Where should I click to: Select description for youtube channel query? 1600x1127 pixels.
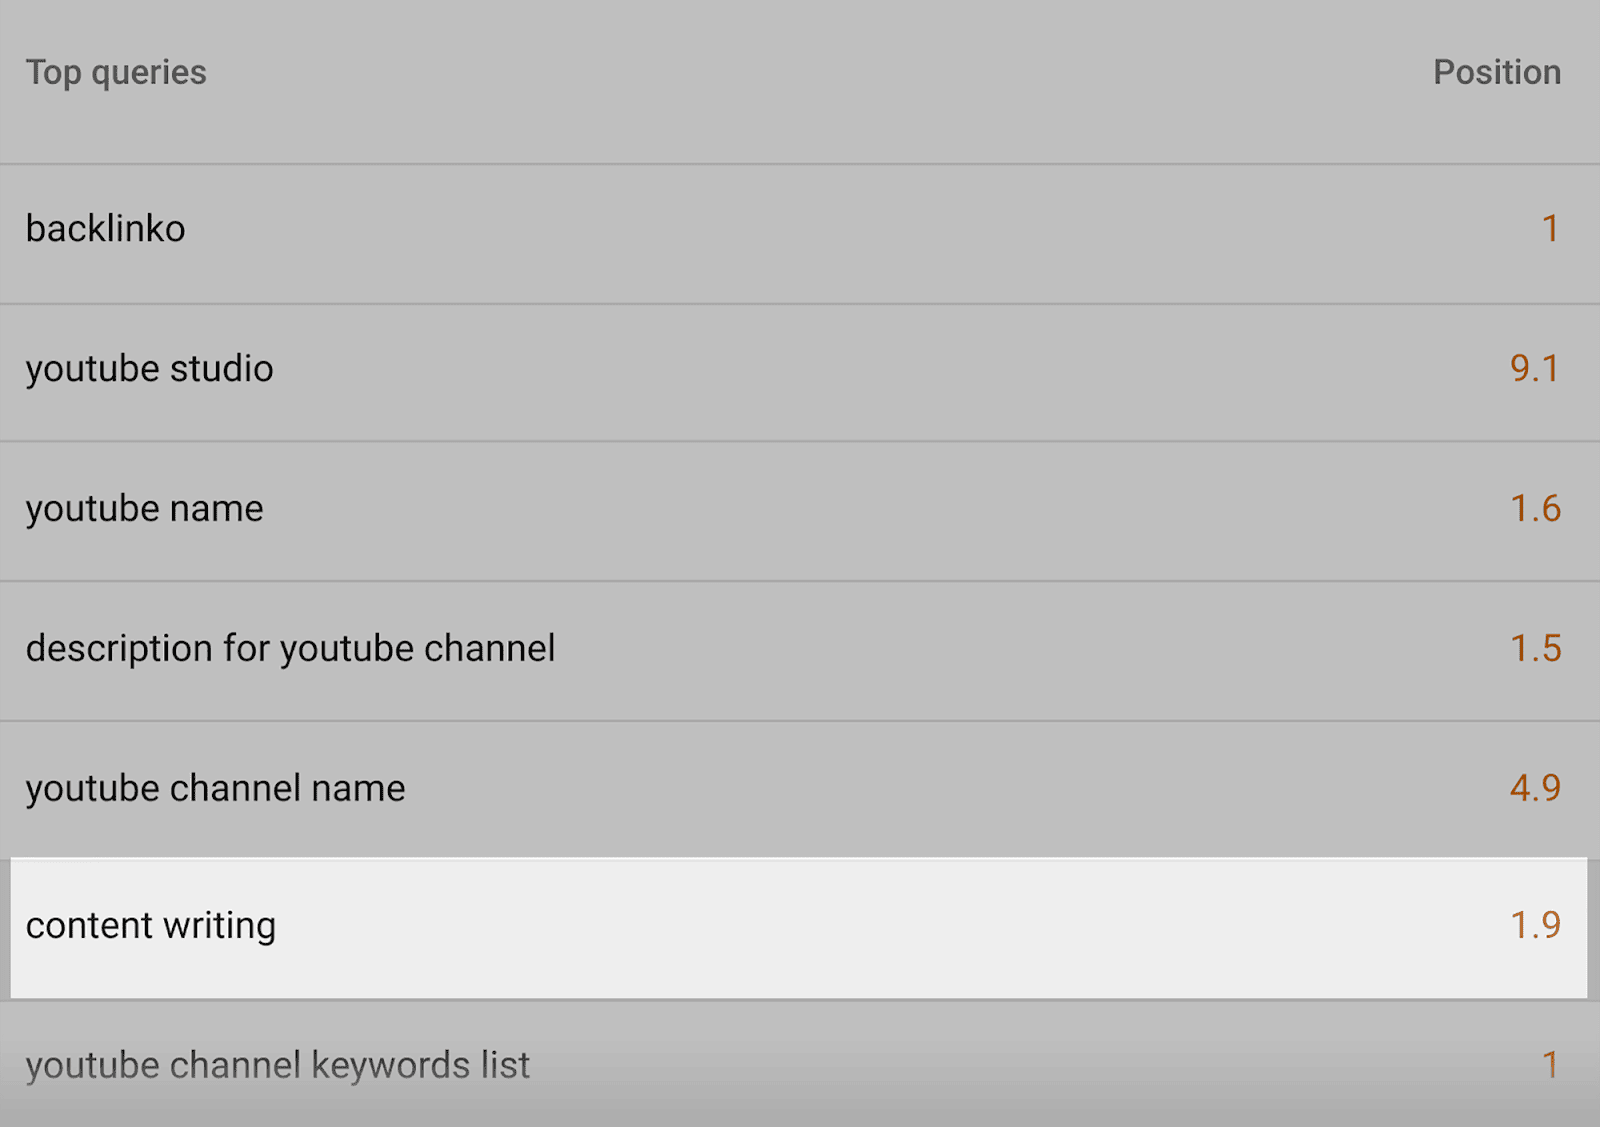click(290, 649)
